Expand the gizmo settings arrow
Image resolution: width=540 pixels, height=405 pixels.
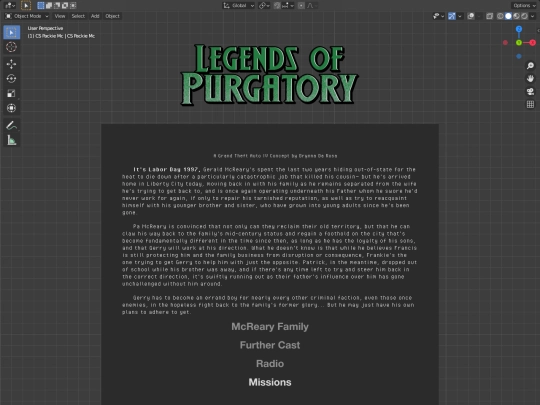coord(459,16)
